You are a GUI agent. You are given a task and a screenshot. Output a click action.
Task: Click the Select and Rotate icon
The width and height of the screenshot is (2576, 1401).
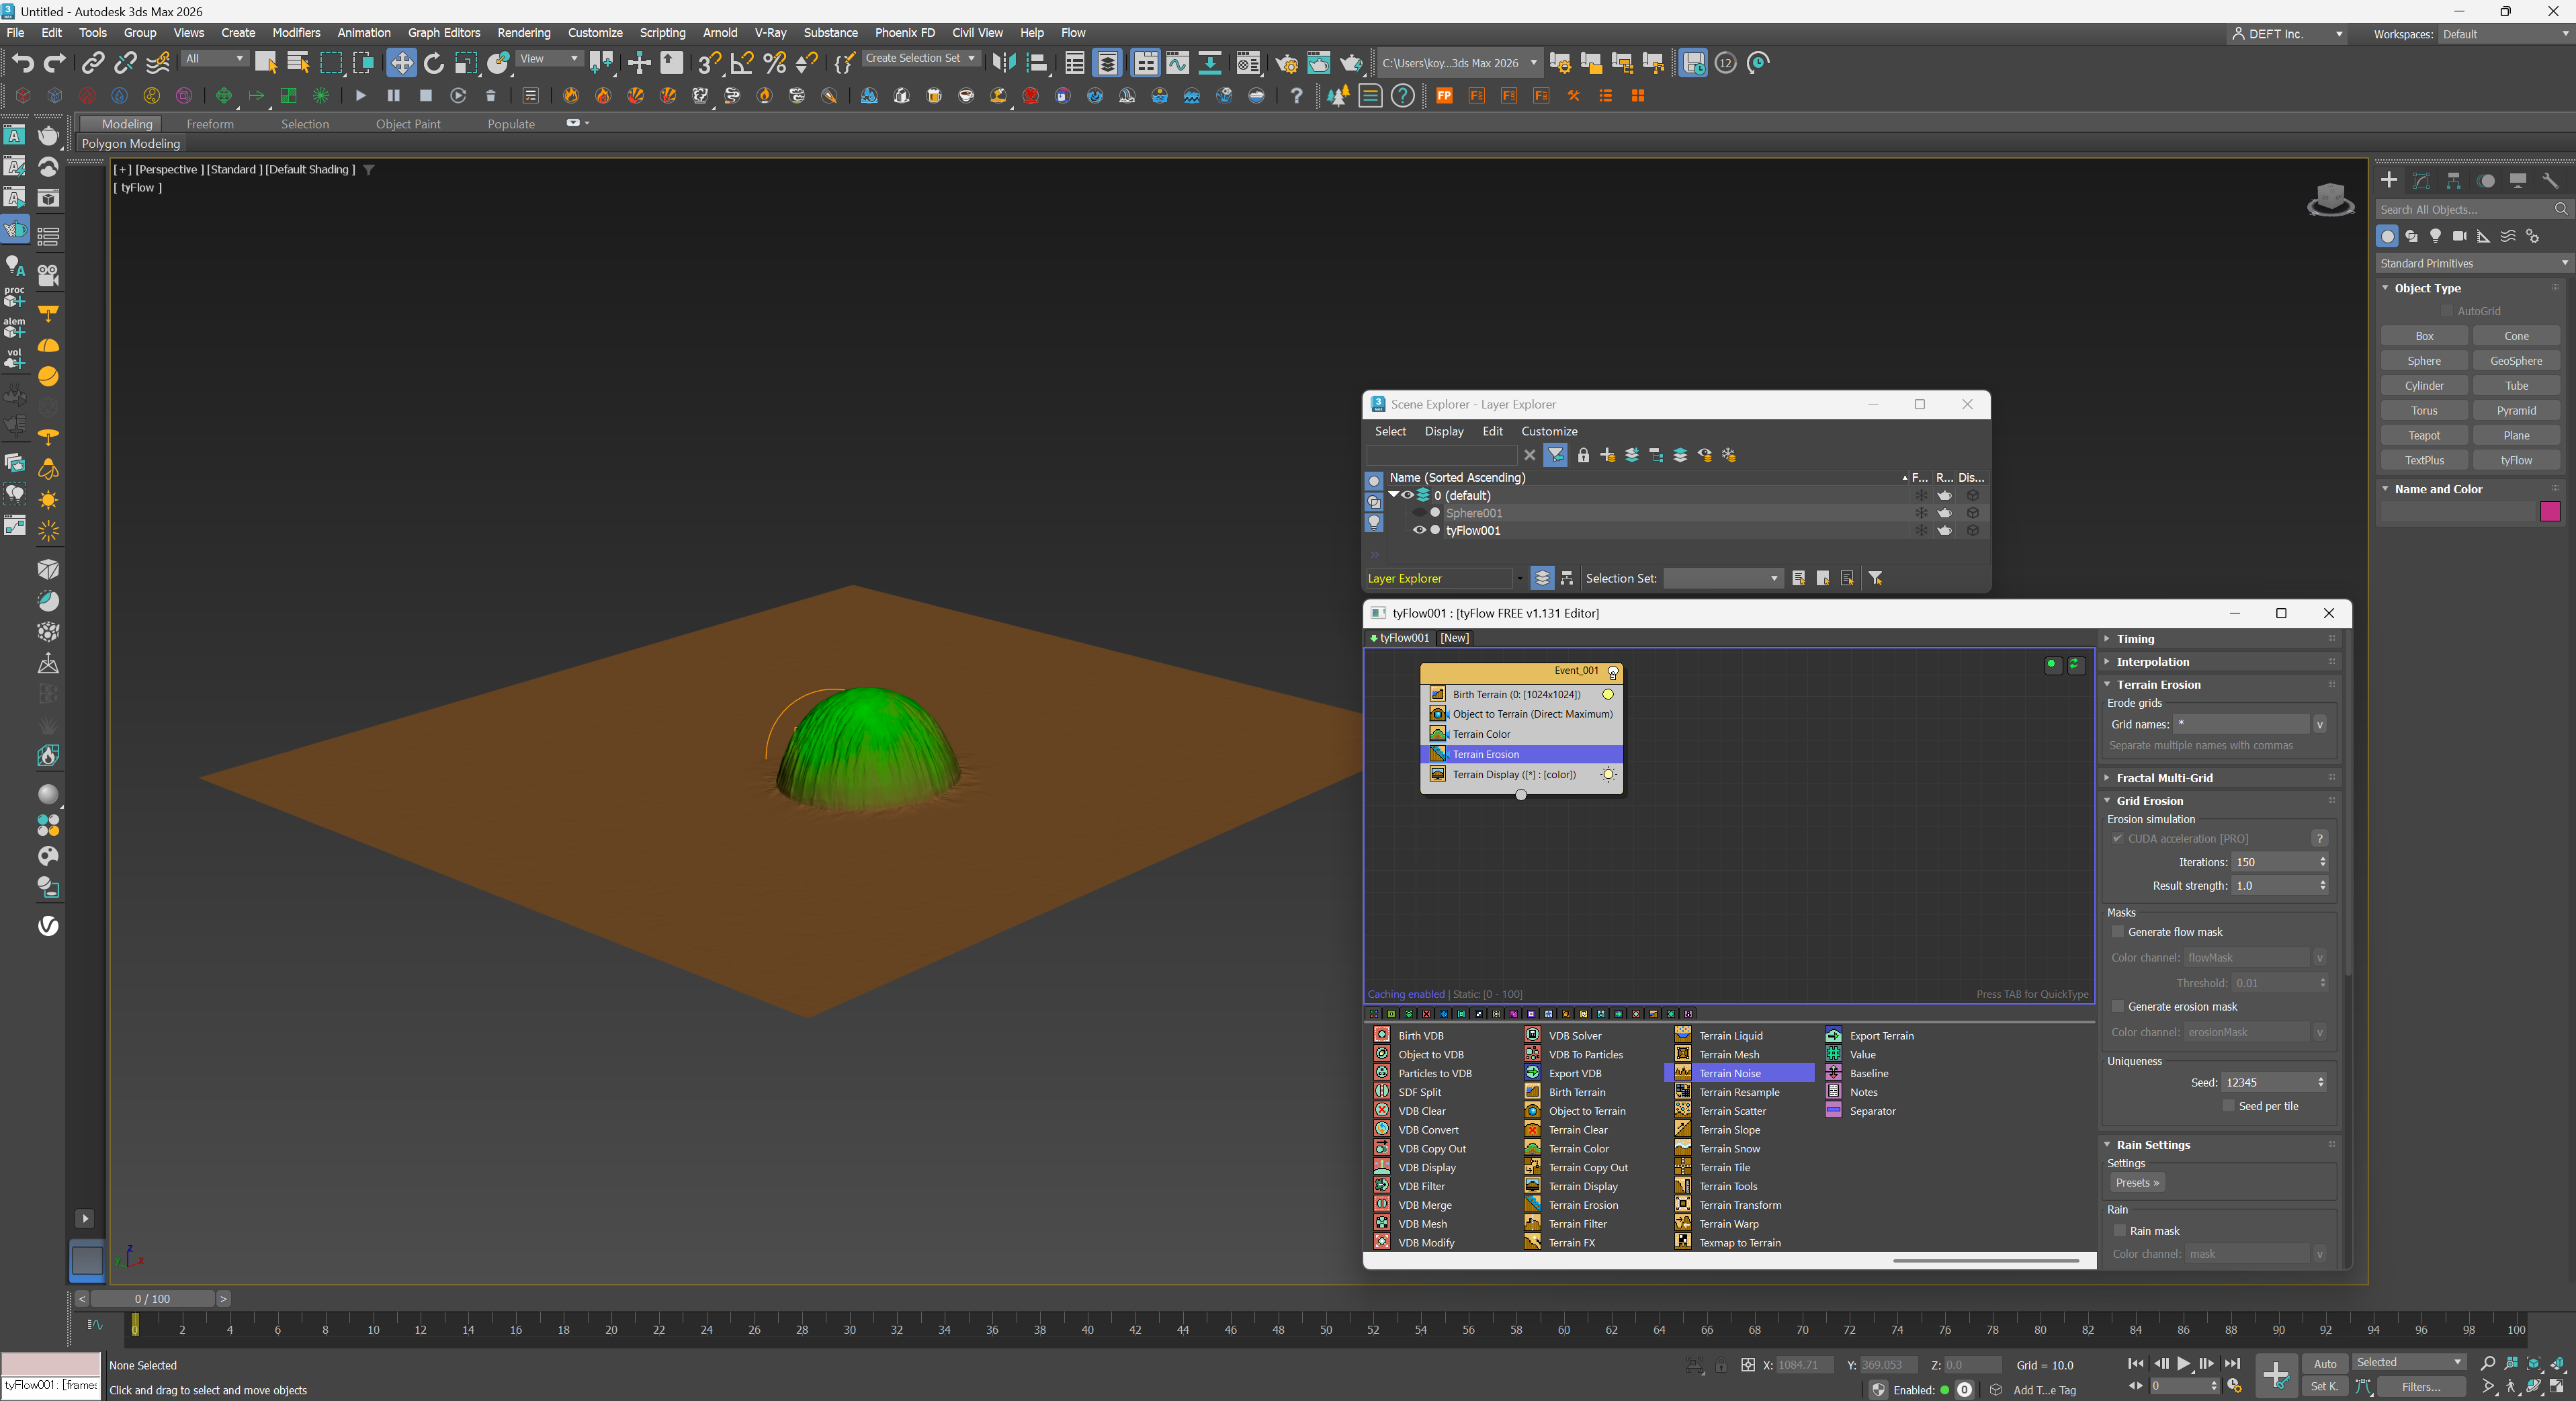433,63
